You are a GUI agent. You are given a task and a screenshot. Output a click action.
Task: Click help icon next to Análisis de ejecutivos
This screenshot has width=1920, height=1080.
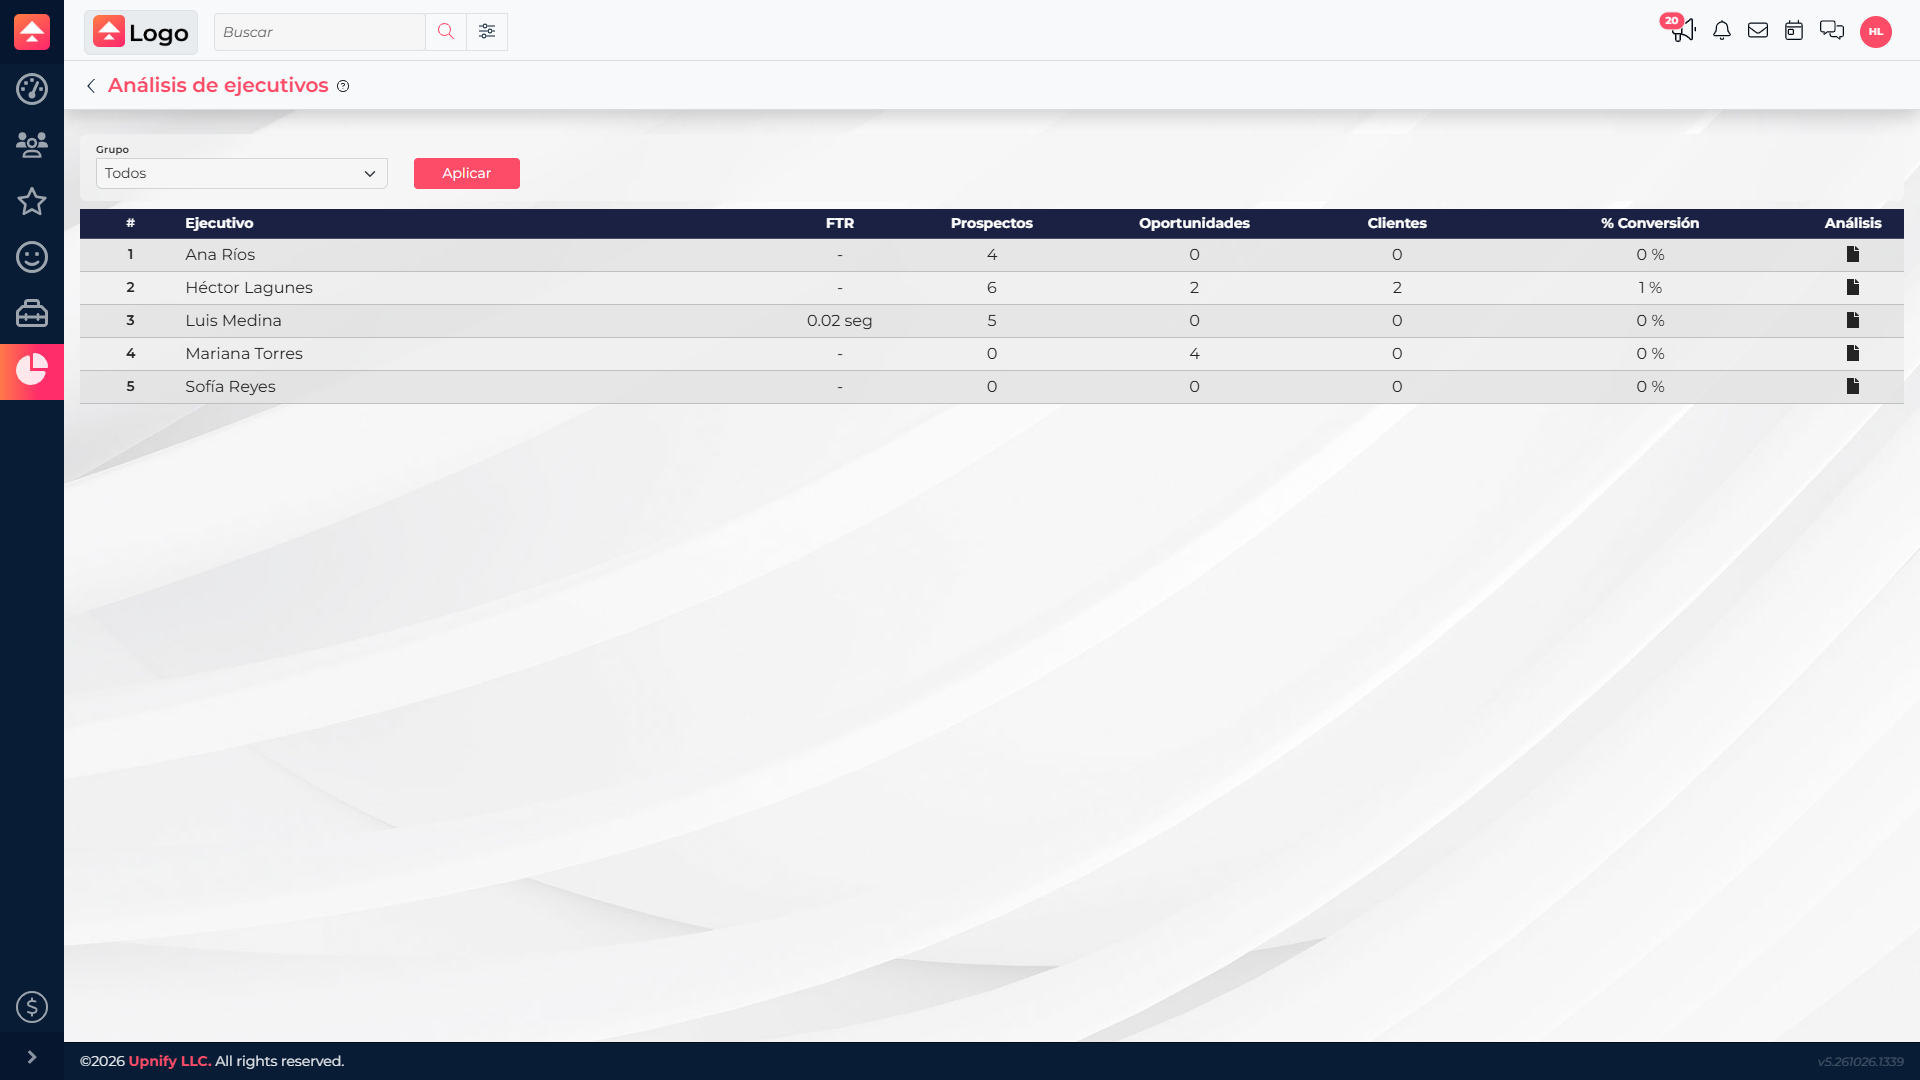coord(343,86)
